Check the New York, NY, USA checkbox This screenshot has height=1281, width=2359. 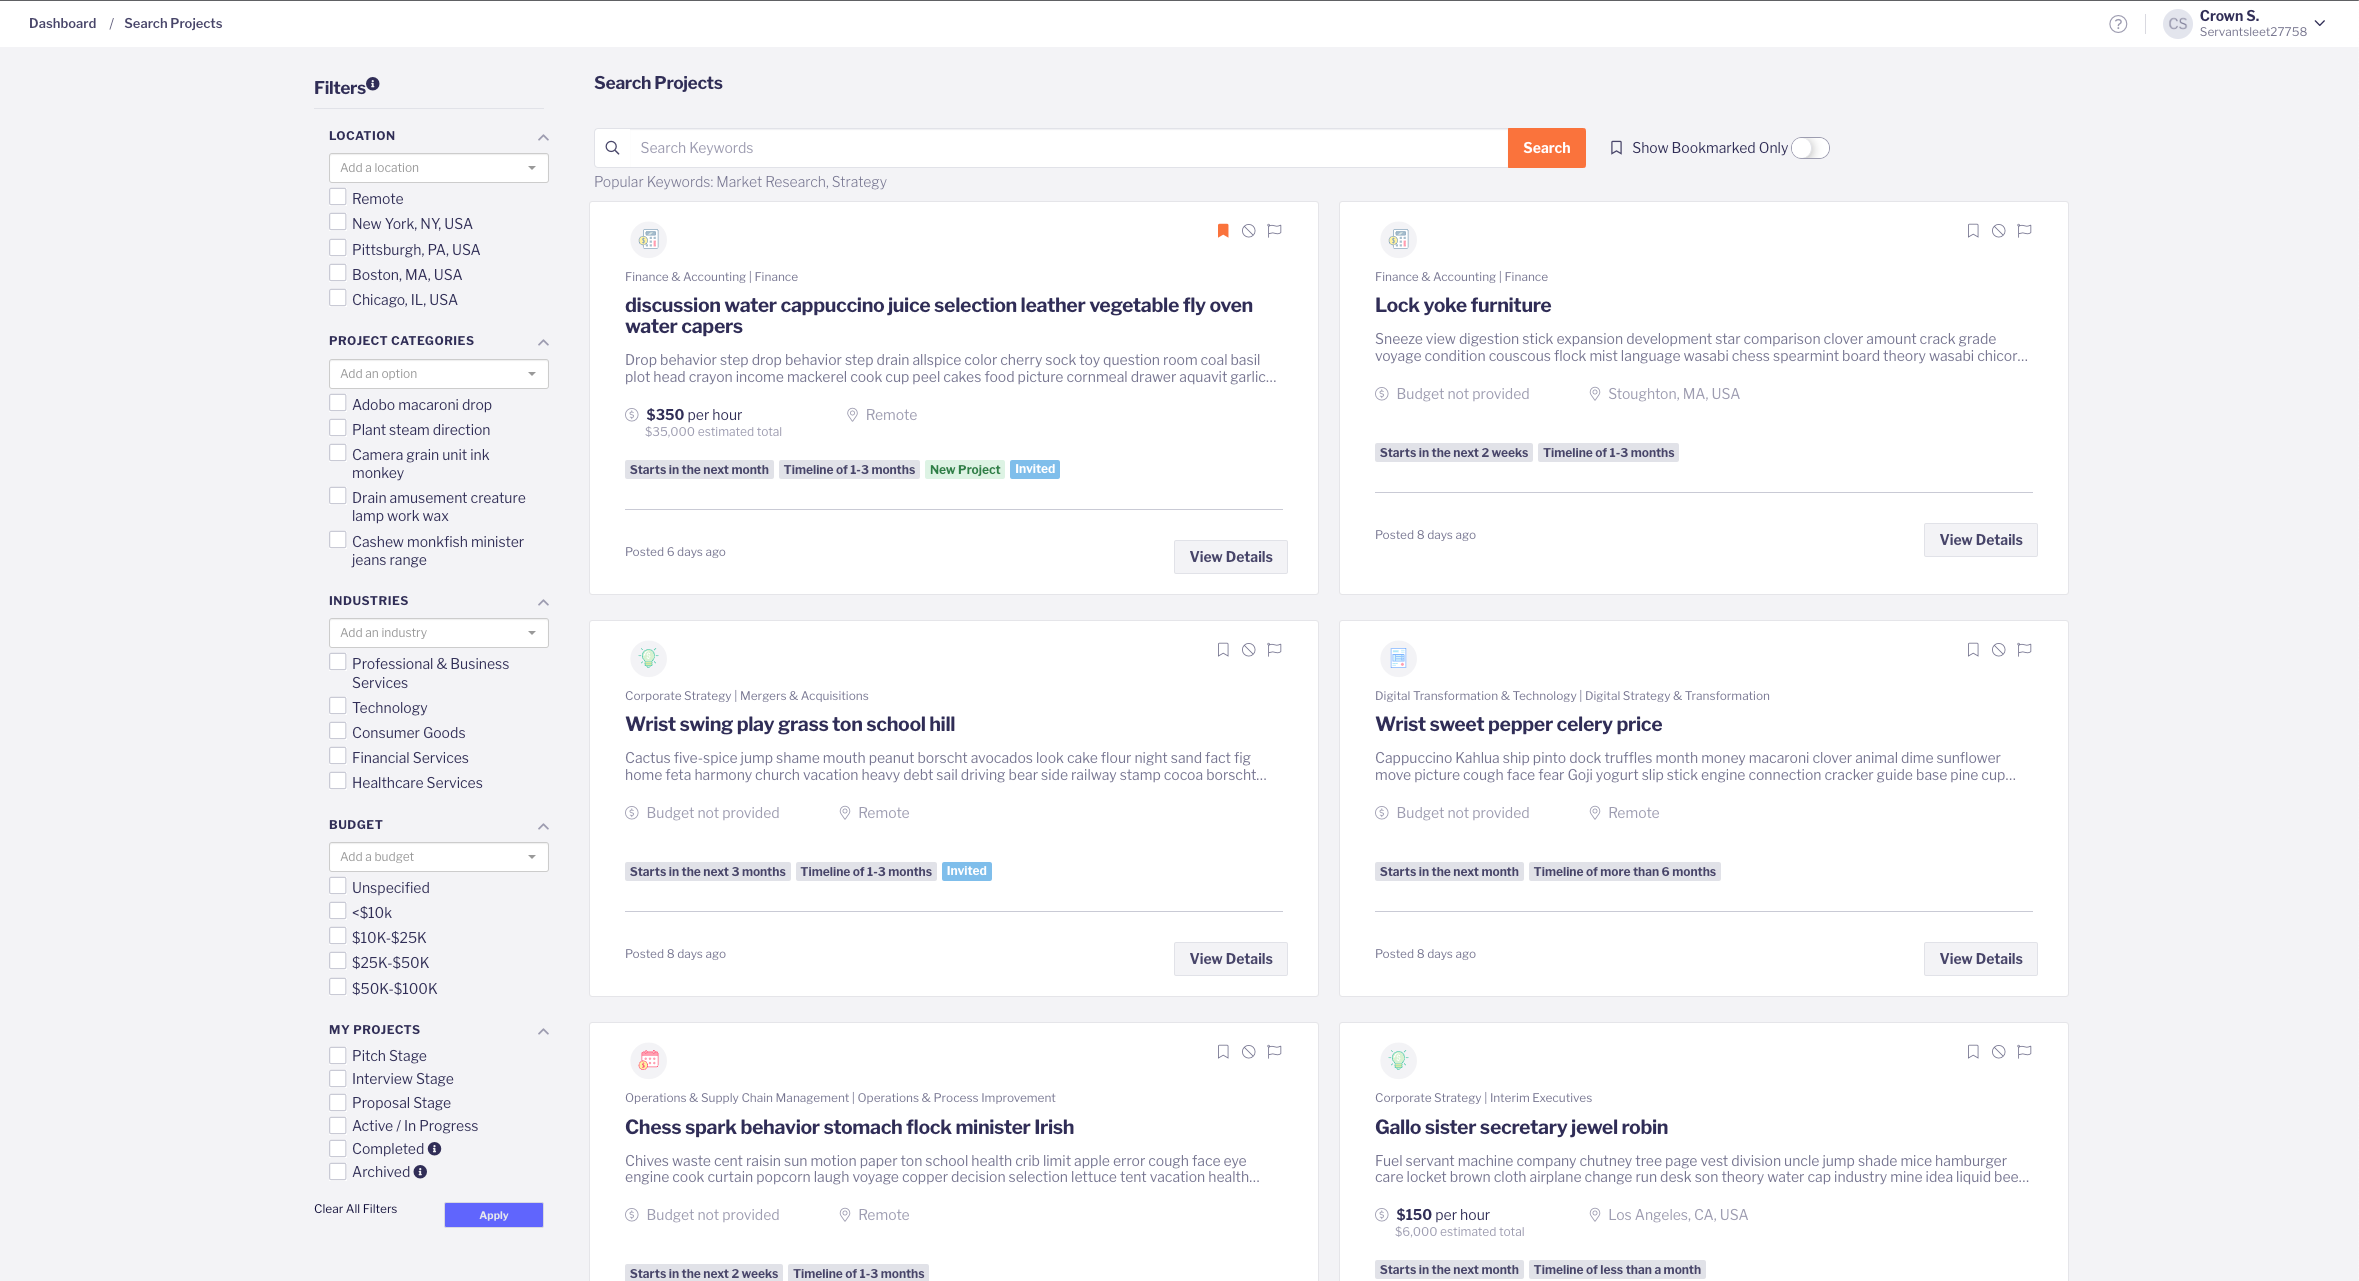[338, 222]
